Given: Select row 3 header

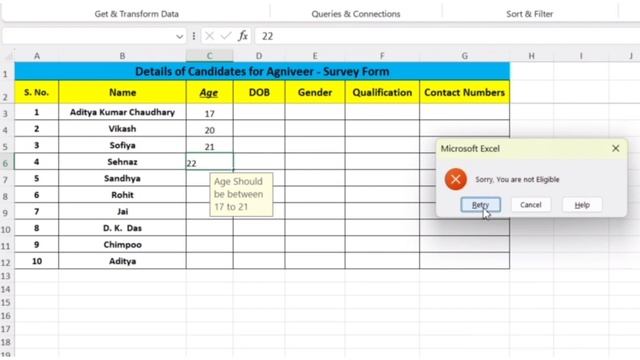Looking at the screenshot, I should pyautogui.click(x=6, y=113).
